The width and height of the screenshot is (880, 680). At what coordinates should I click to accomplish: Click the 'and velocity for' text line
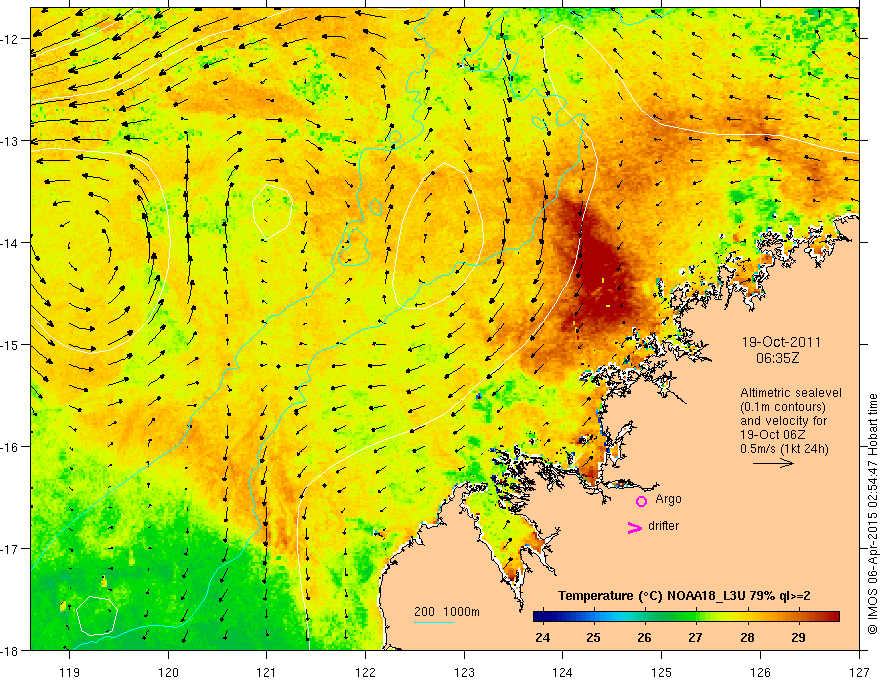(x=783, y=421)
